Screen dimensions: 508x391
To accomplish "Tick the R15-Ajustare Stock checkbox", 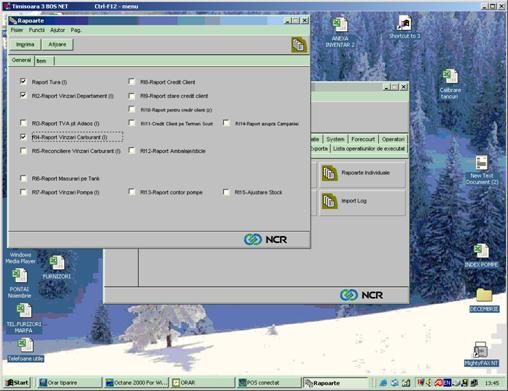I will point(226,192).
